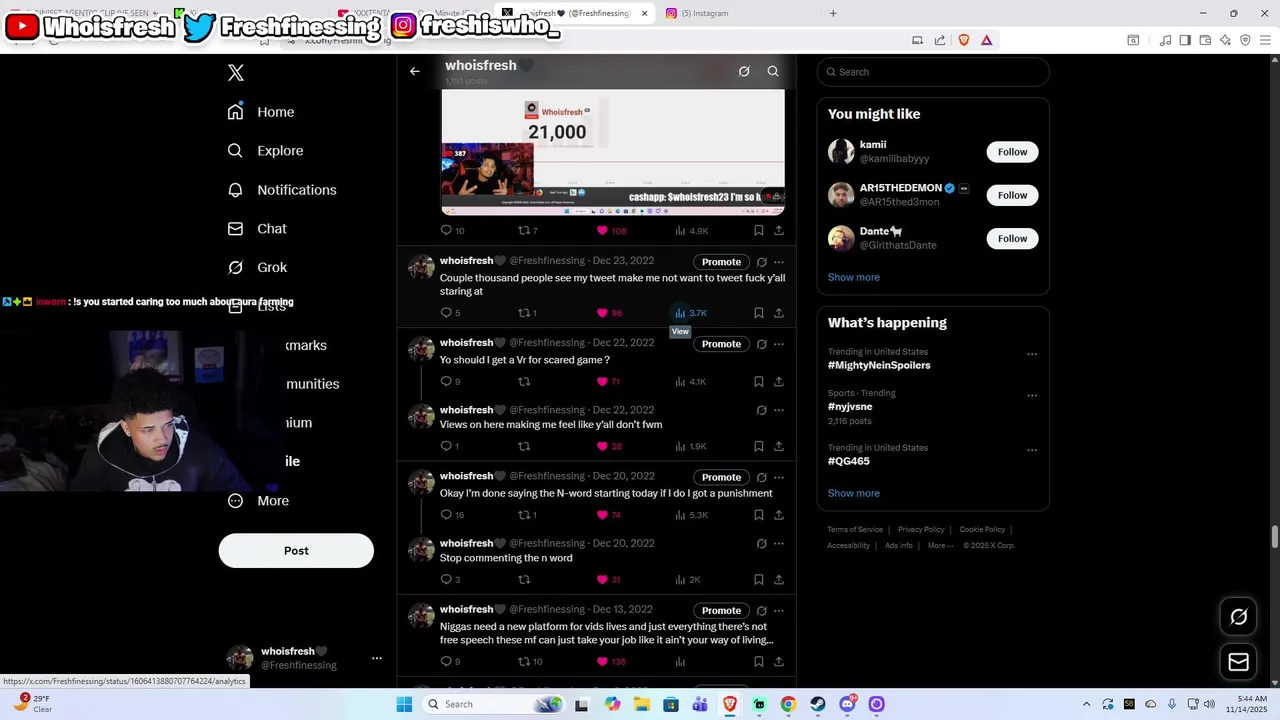Open the more menu on the Dec 23 tweet
The width and height of the screenshot is (1280, 720).
point(779,262)
